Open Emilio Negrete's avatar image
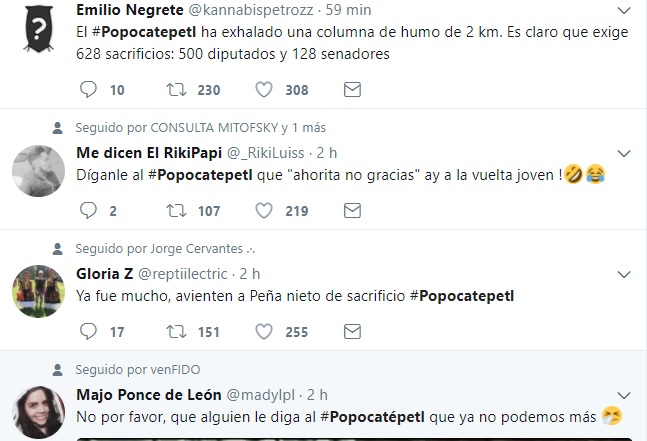The width and height of the screenshot is (647, 441). point(39,30)
